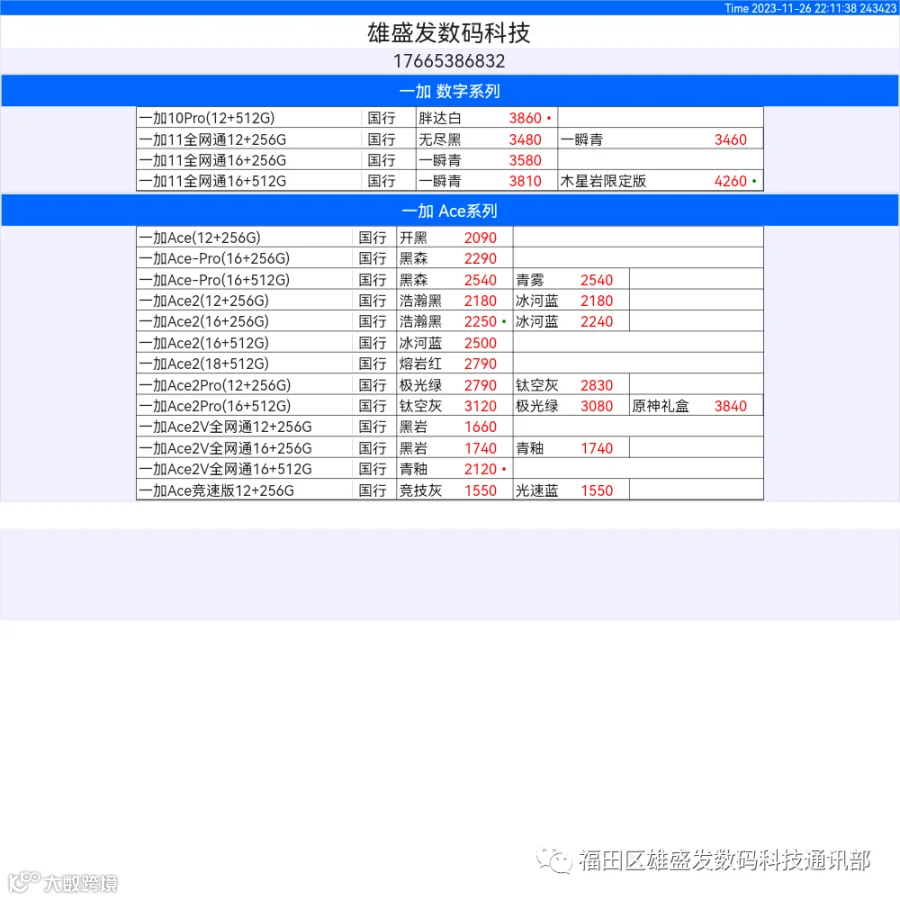Select the 木星岩限定版 cell
The height and width of the screenshot is (900, 900).
point(603,181)
